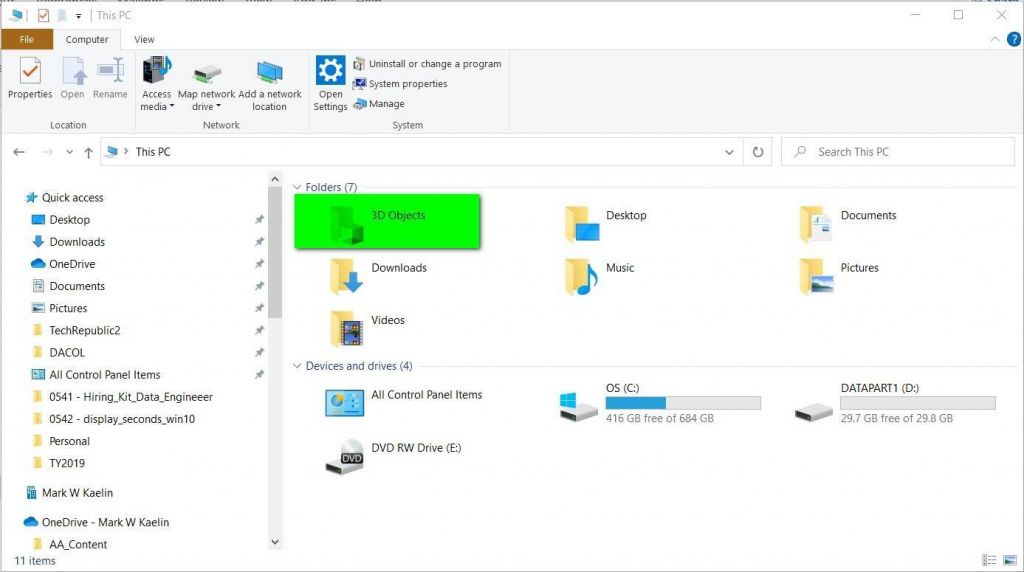Click Add a network location
The image size is (1024, 572).
pyautogui.click(x=269, y=85)
